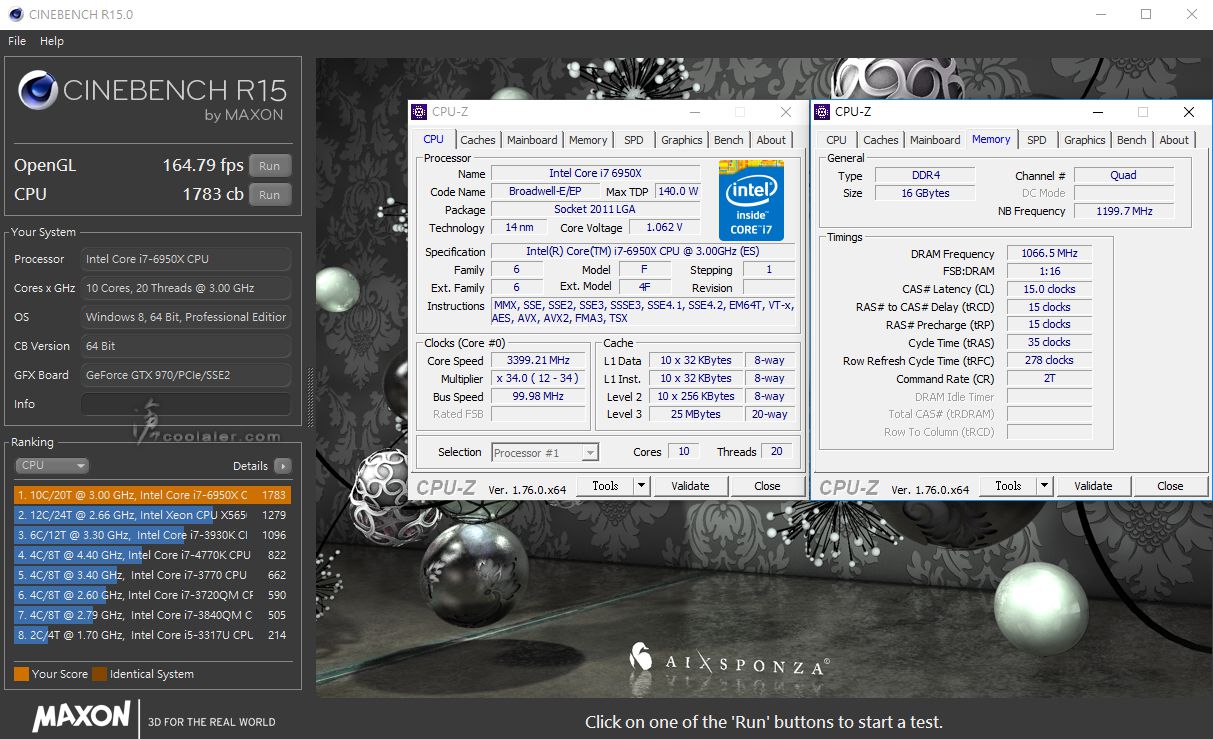Screen dimensions: 1213x739
Task: Click Validate in the Processor CPU-Z window
Action: click(x=690, y=486)
